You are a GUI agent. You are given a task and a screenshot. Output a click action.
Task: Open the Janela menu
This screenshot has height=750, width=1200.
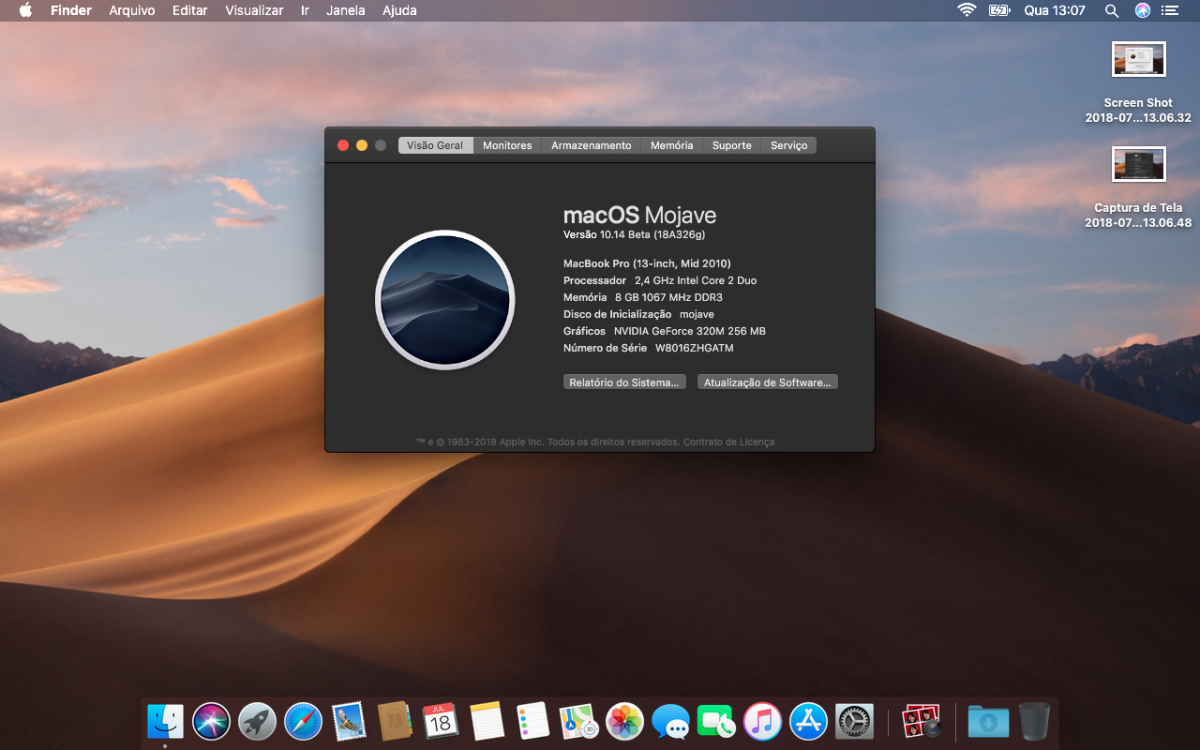346,10
